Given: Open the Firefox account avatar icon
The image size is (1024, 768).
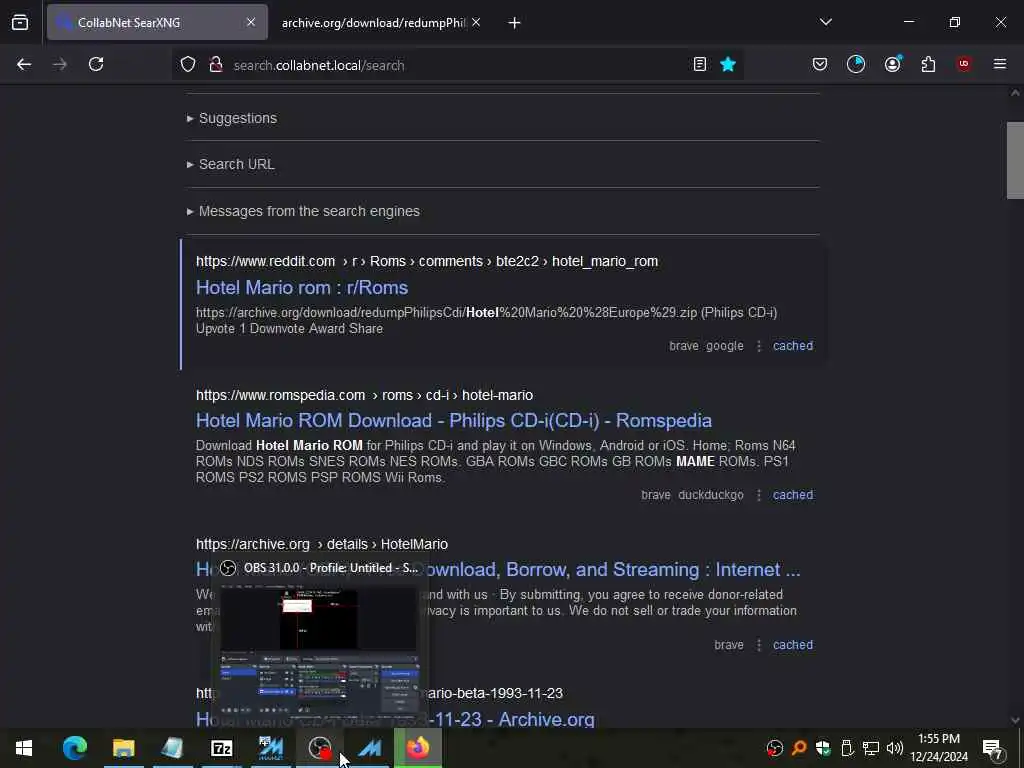Looking at the screenshot, I should point(892,64).
